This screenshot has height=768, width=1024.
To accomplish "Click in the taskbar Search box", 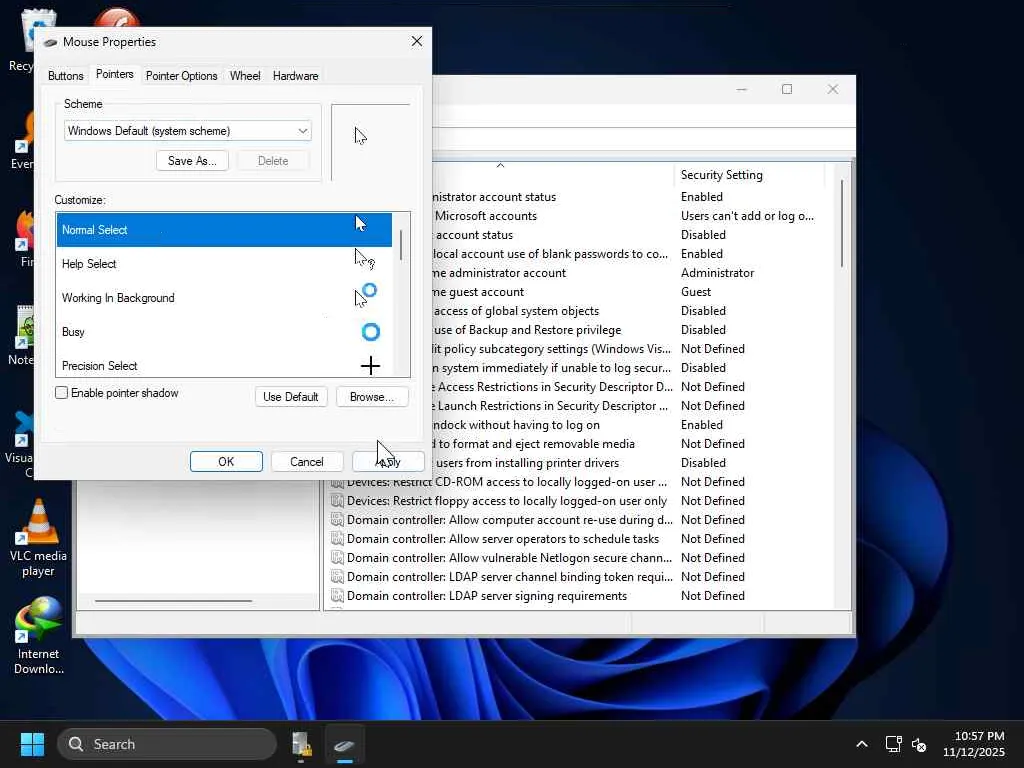I will point(166,744).
